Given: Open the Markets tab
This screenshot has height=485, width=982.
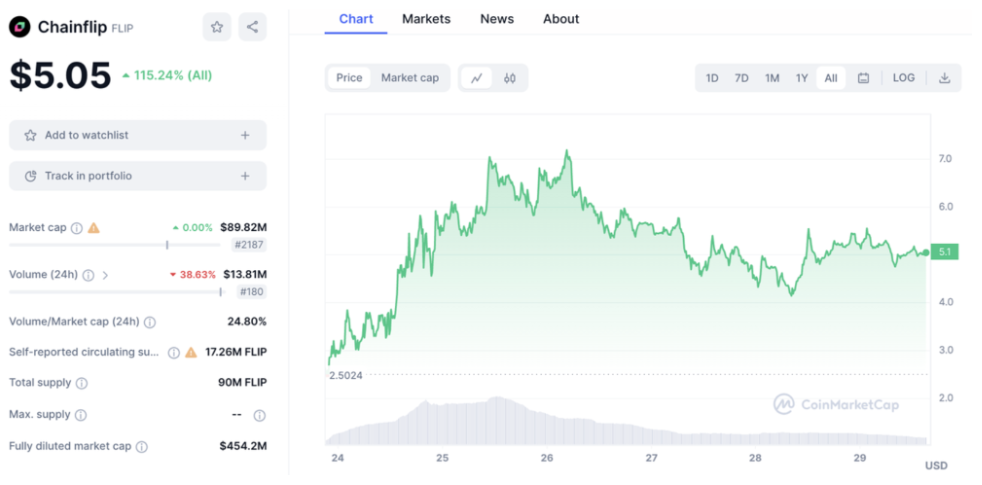Looking at the screenshot, I should click(426, 19).
